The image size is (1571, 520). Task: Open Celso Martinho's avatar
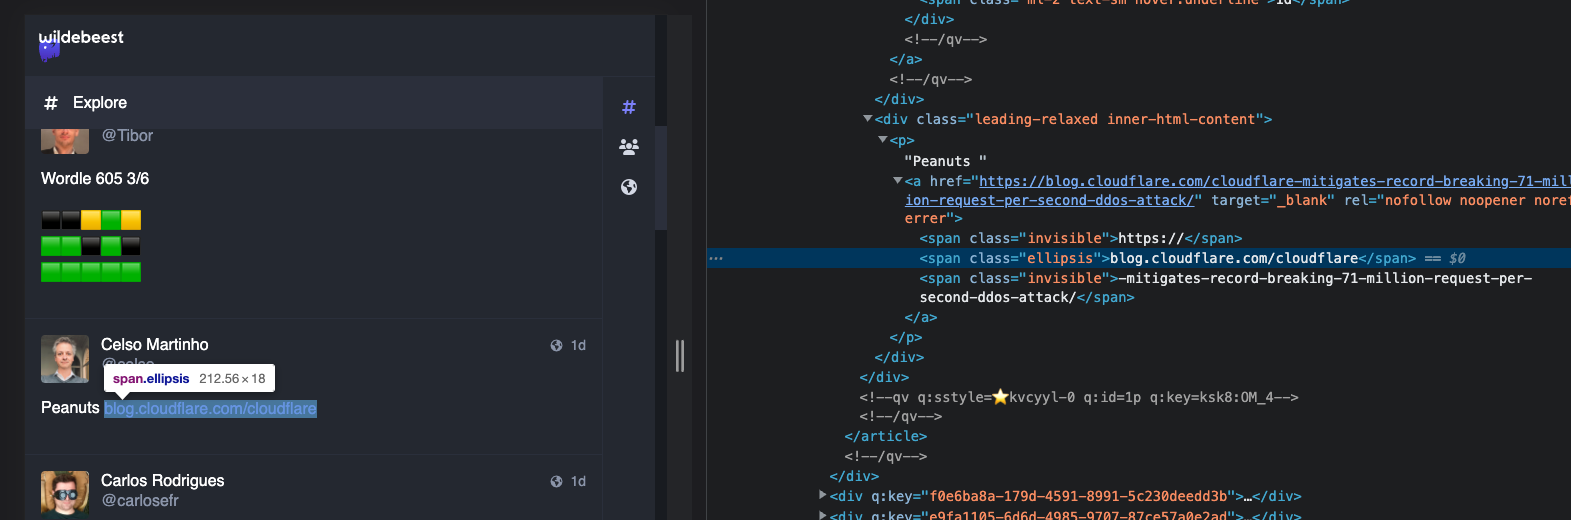point(65,359)
